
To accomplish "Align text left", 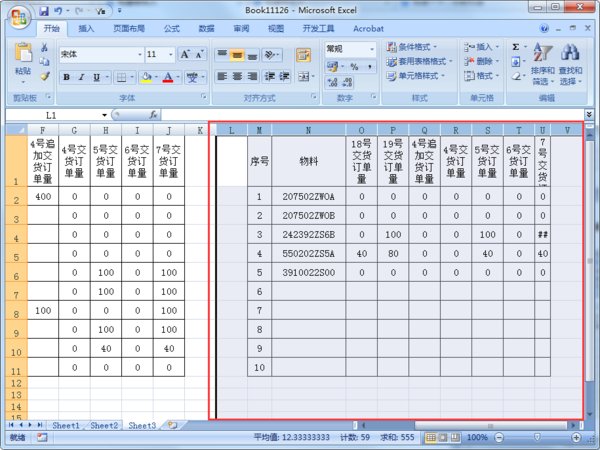I will [x=222, y=77].
